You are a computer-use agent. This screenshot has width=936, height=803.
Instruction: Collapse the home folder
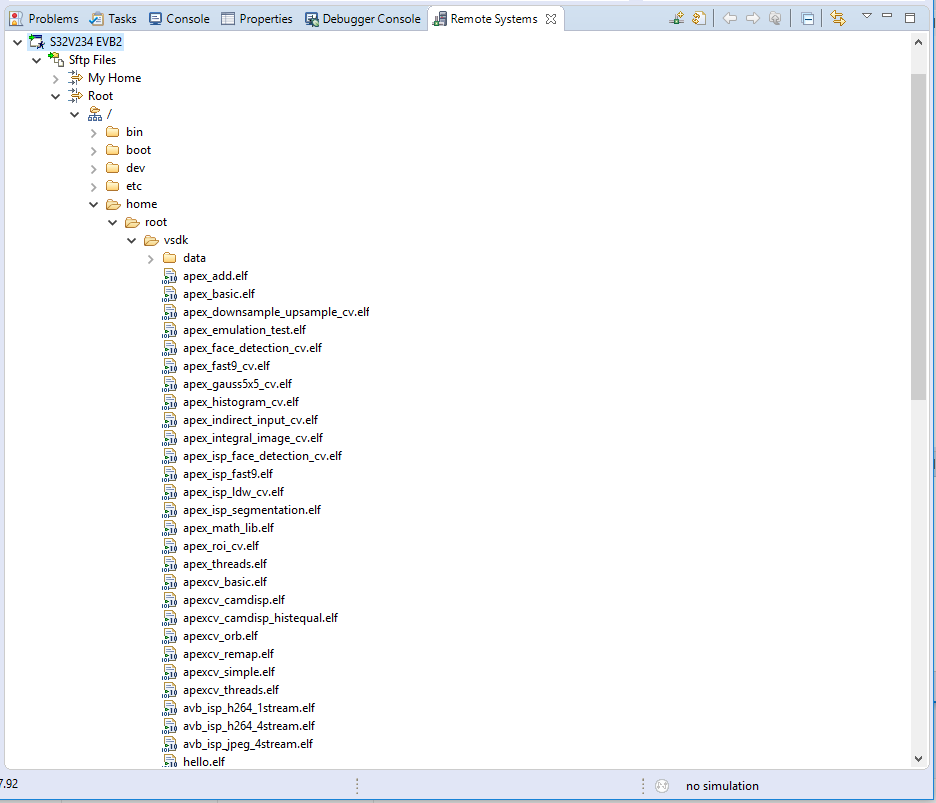[94, 204]
